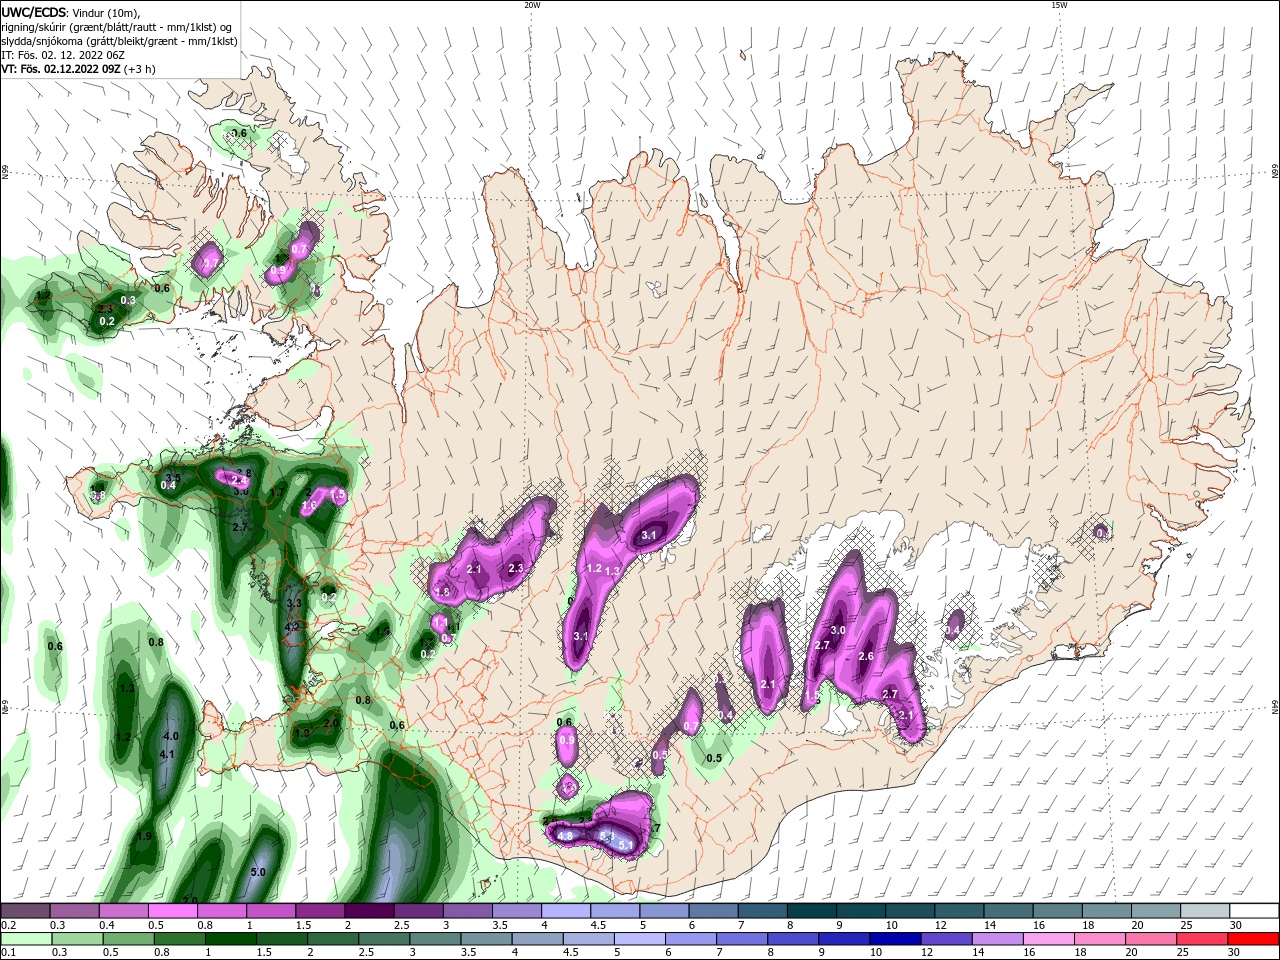Click the '3.3' rain value on the map
1280x960 pixels.
(294, 604)
